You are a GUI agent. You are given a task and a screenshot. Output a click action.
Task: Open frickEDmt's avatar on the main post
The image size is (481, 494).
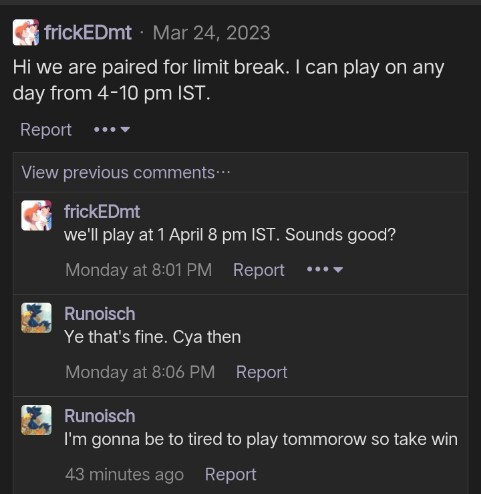click(x=26, y=32)
